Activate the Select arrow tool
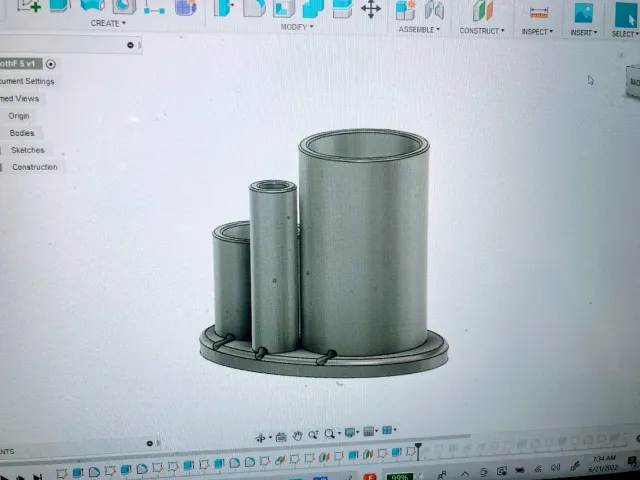 tap(626, 15)
